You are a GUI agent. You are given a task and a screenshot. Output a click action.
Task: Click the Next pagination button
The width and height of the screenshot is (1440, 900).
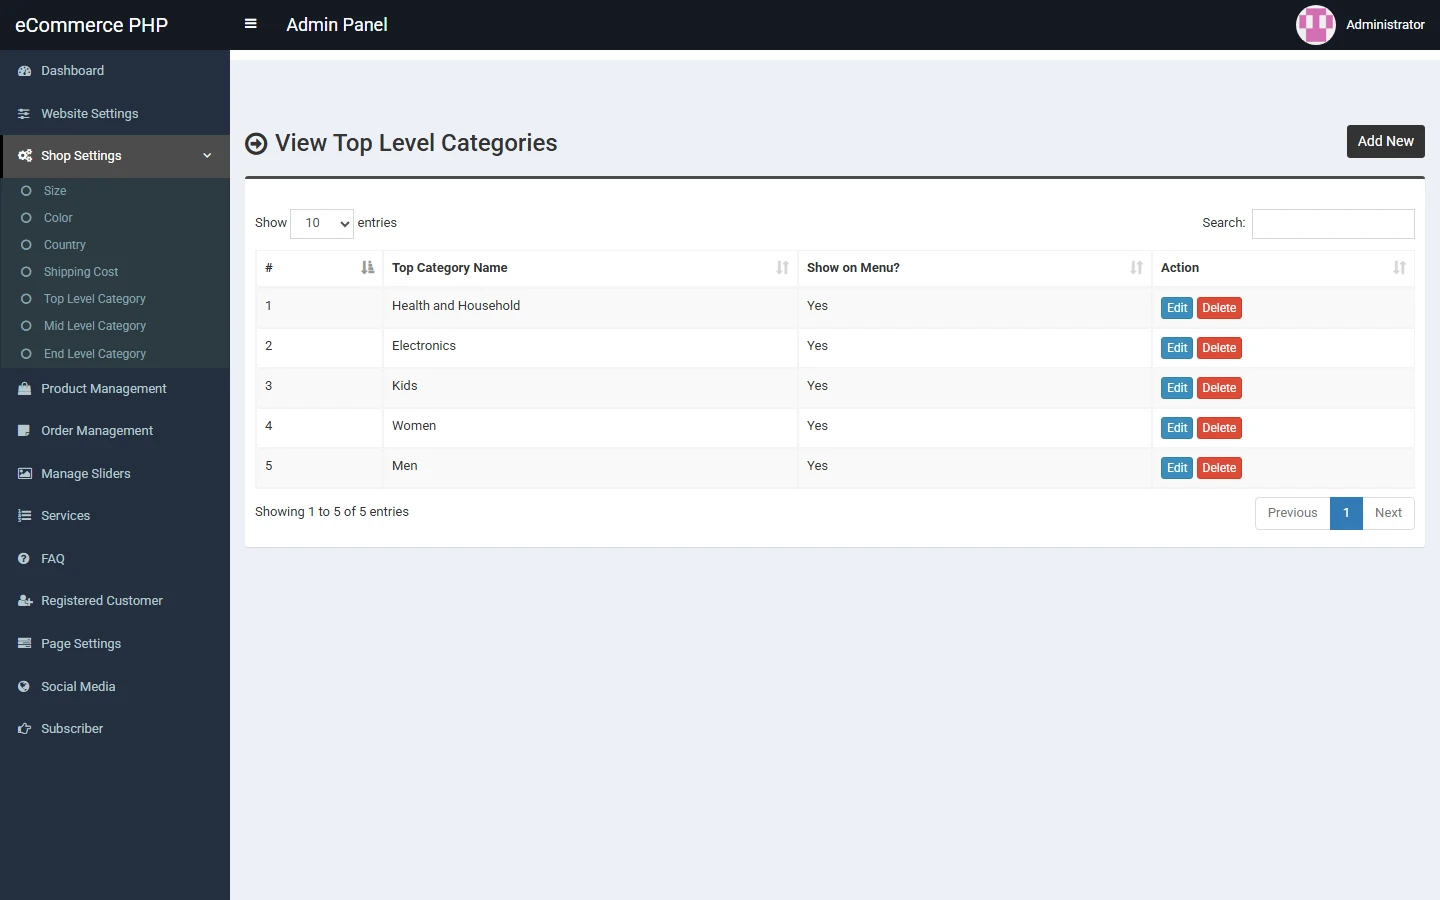click(1388, 513)
